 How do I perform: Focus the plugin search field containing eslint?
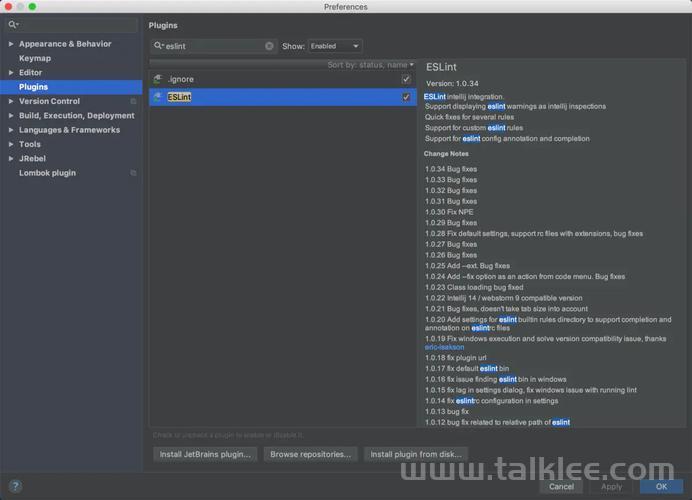tap(214, 46)
